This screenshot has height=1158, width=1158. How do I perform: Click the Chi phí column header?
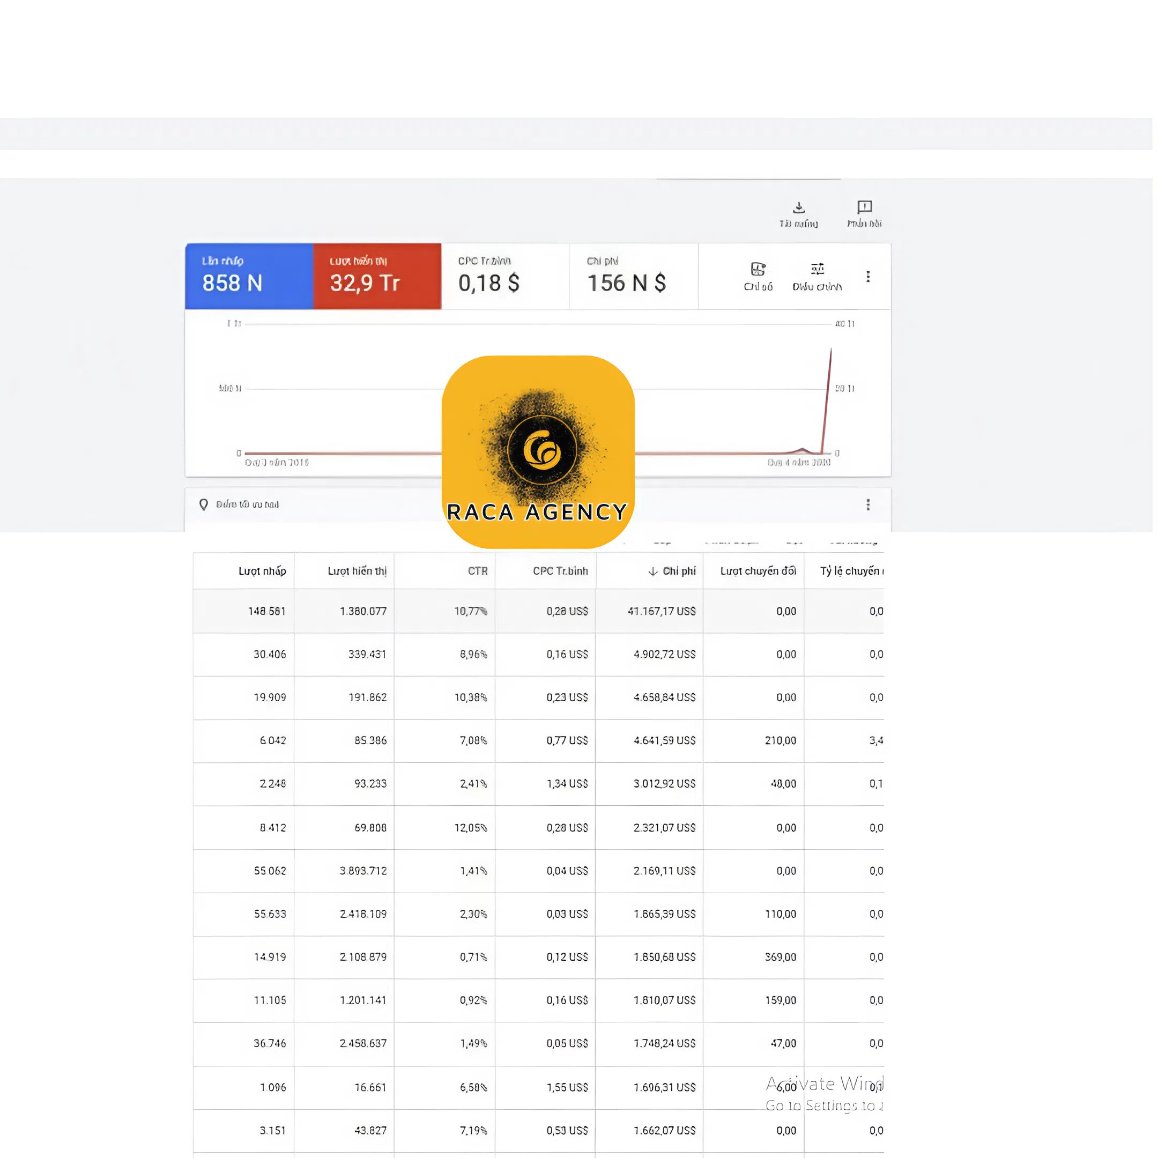[x=679, y=571]
